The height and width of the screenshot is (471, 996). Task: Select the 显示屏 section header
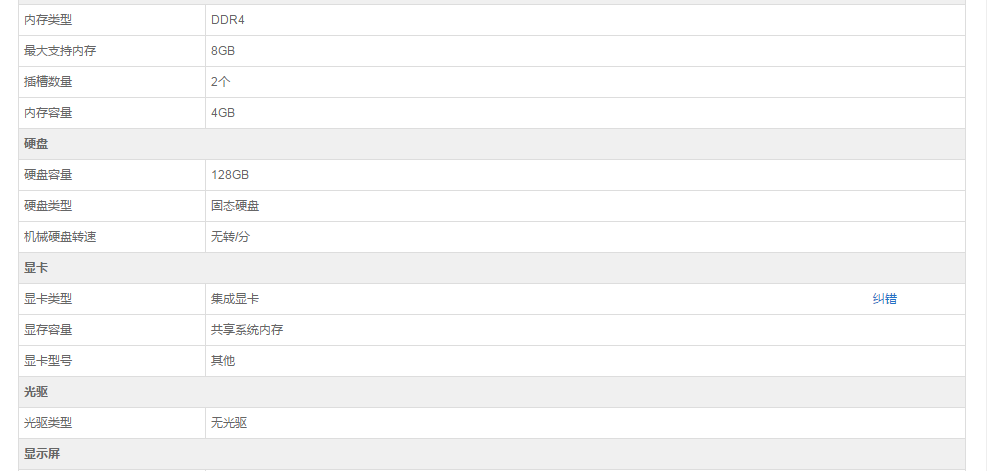(x=492, y=454)
